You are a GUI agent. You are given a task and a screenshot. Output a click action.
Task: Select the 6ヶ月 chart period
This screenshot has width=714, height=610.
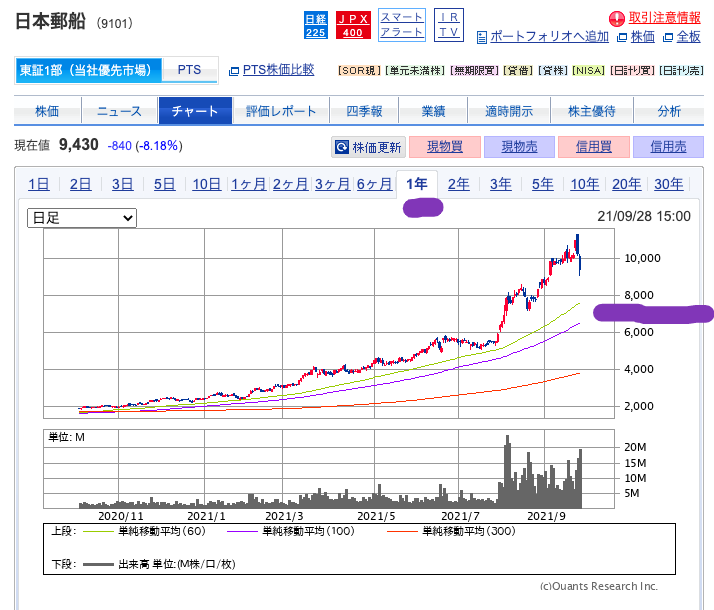(375, 184)
